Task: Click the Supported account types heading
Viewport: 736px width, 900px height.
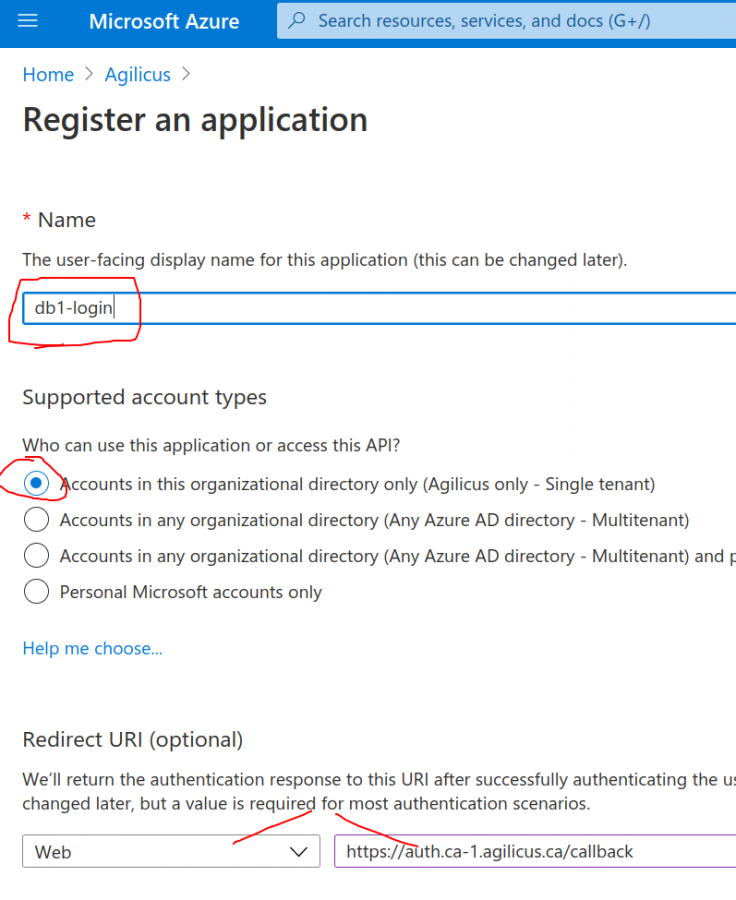Action: coord(145,397)
